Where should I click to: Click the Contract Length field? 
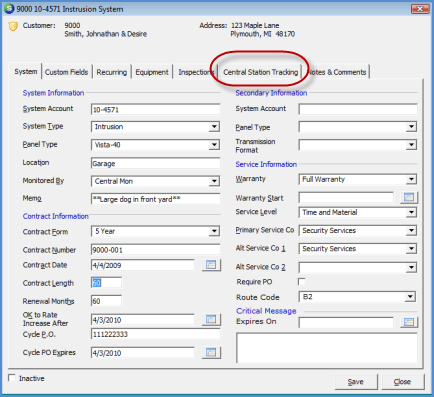106,283
